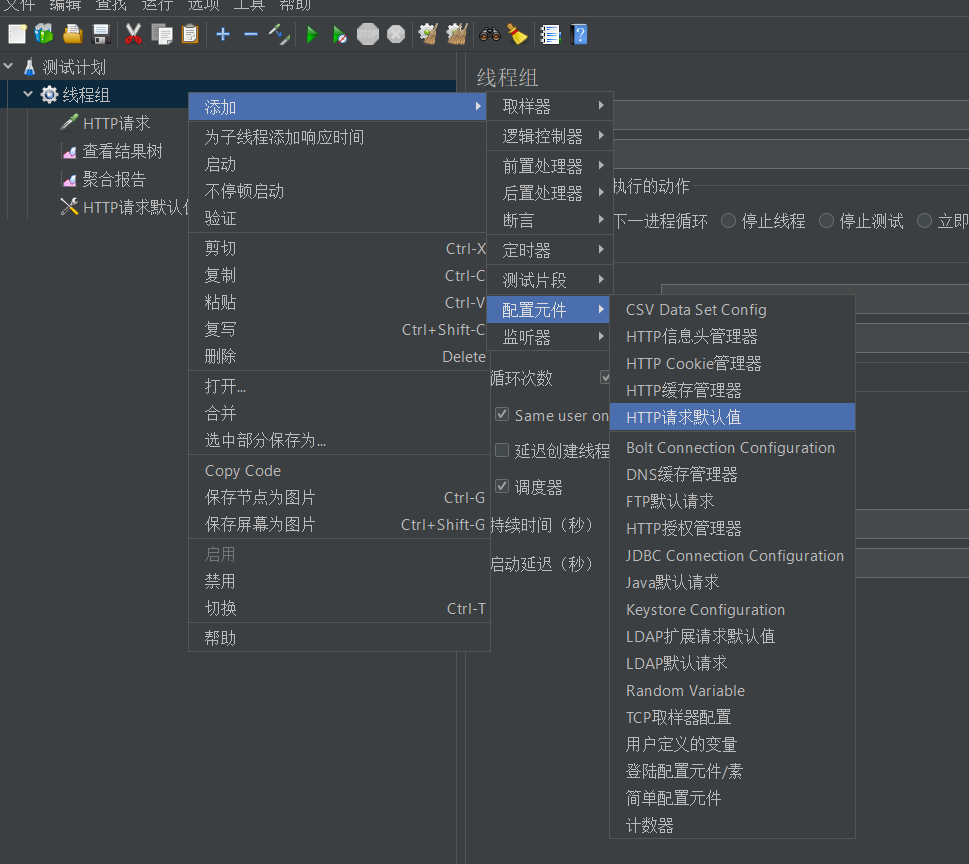Image resolution: width=969 pixels, height=864 pixels.
Task: Click the green Start run icon
Action: click(x=312, y=34)
